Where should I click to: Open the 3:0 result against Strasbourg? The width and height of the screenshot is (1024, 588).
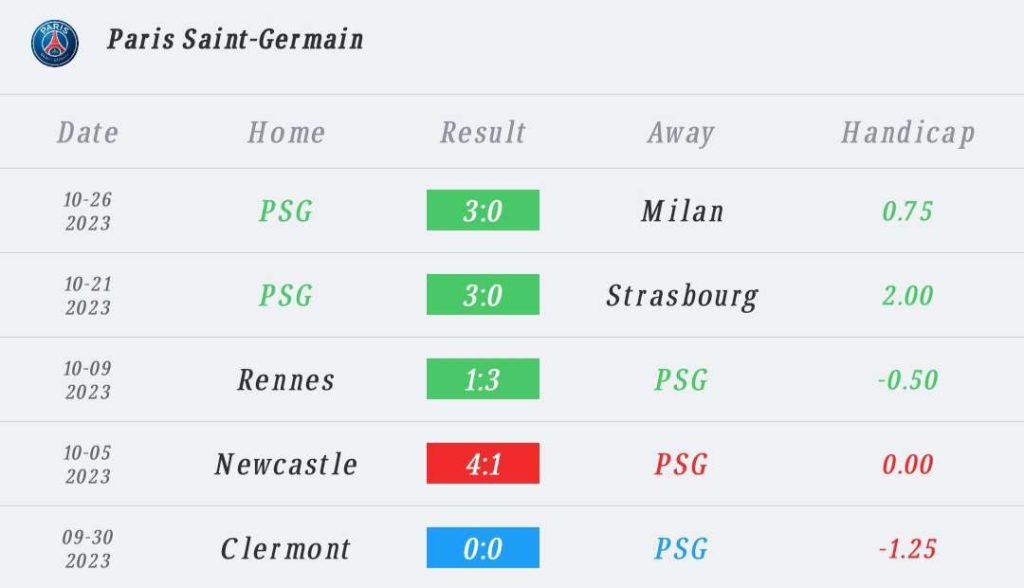[x=483, y=295]
